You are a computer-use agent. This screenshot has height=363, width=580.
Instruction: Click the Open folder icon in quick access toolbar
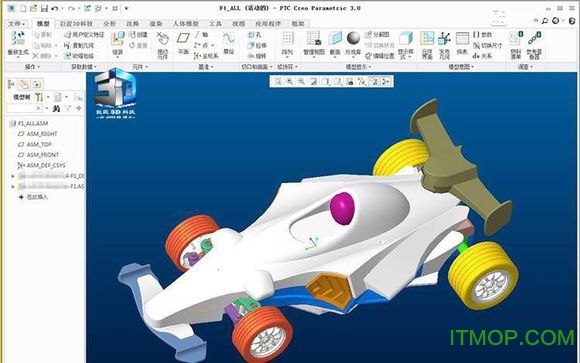click(34, 8)
